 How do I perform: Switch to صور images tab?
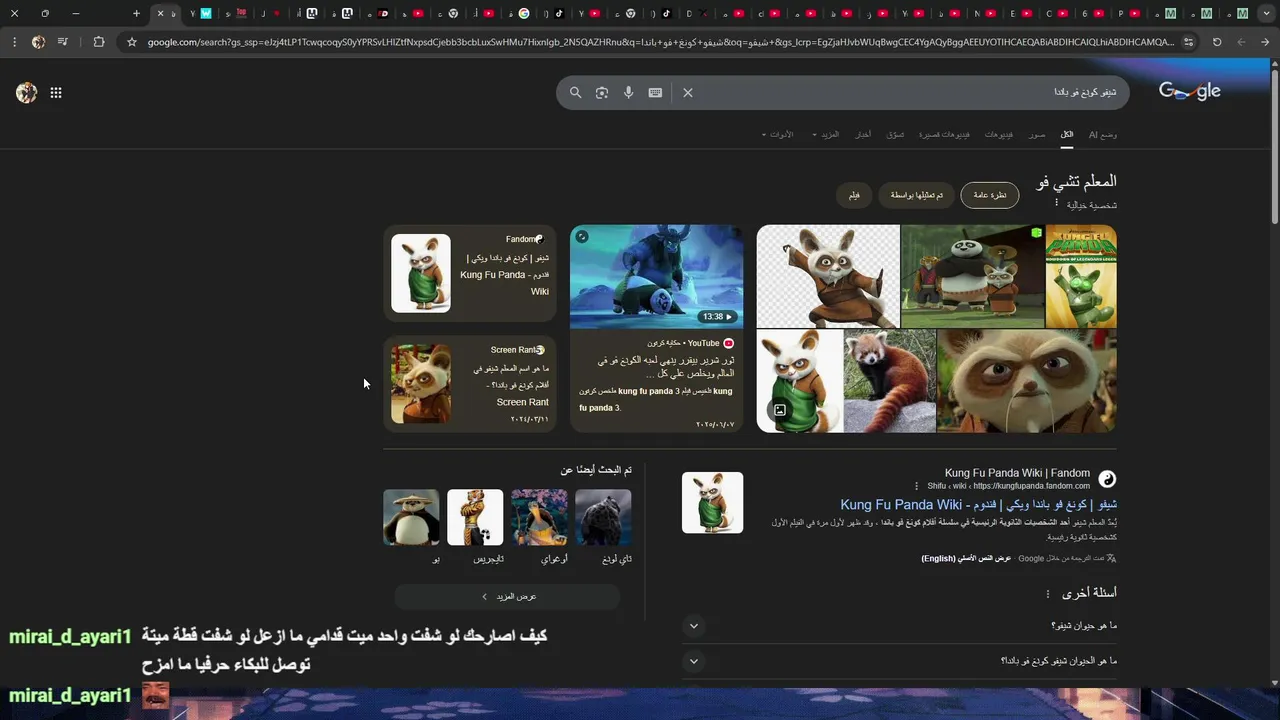[x=1038, y=134]
